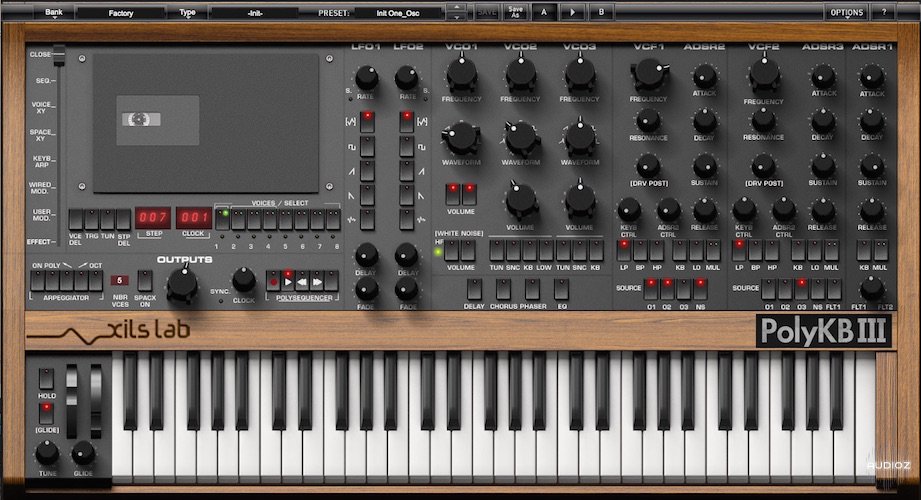Open the OPTIONS menu
The width and height of the screenshot is (921, 500).
pos(846,12)
